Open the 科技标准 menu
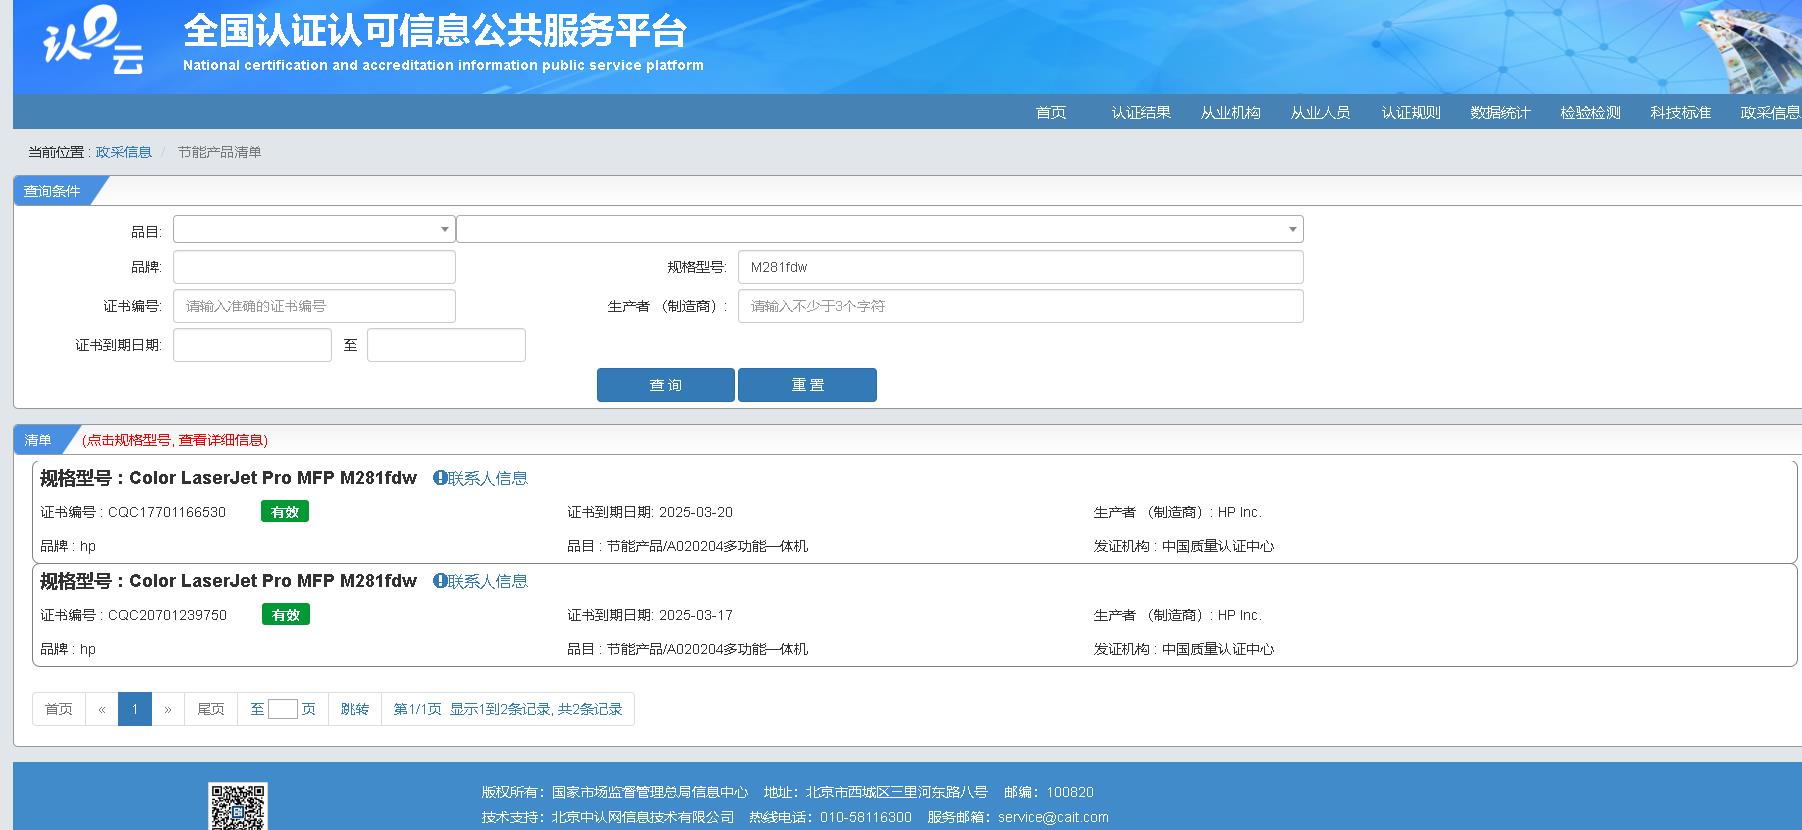 1681,112
